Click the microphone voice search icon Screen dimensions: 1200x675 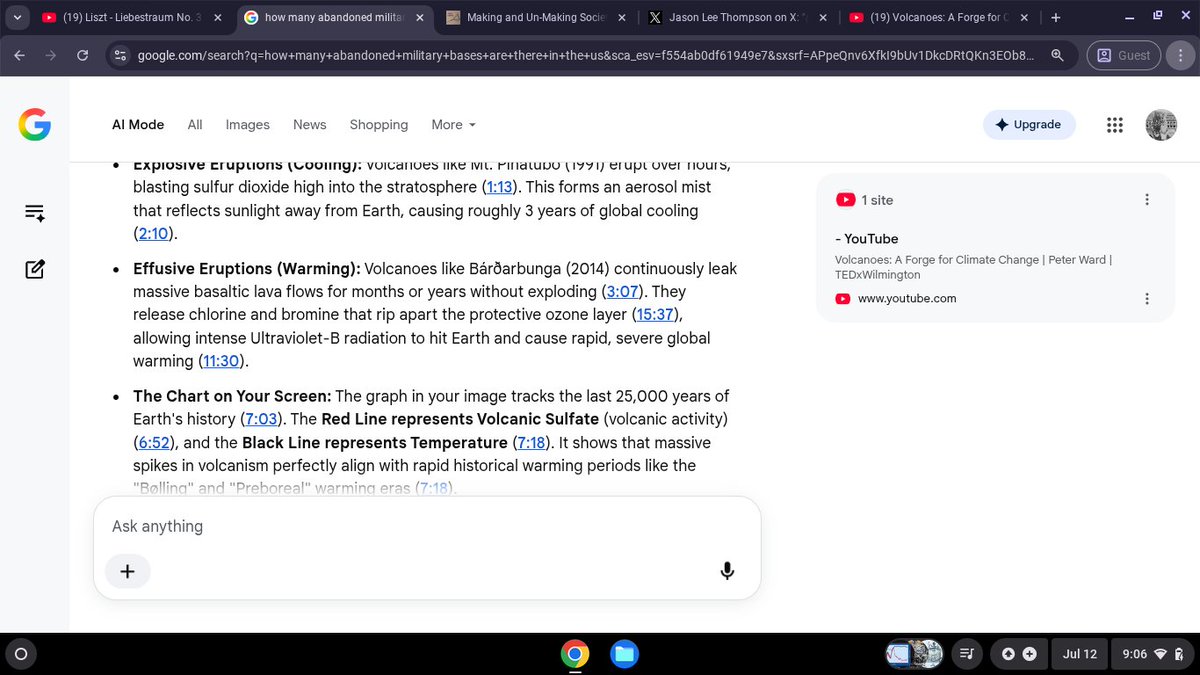coord(727,571)
